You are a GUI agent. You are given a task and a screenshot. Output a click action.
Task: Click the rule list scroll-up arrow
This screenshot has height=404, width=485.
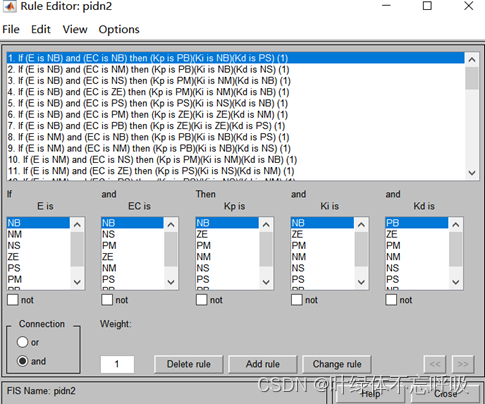click(x=472, y=60)
